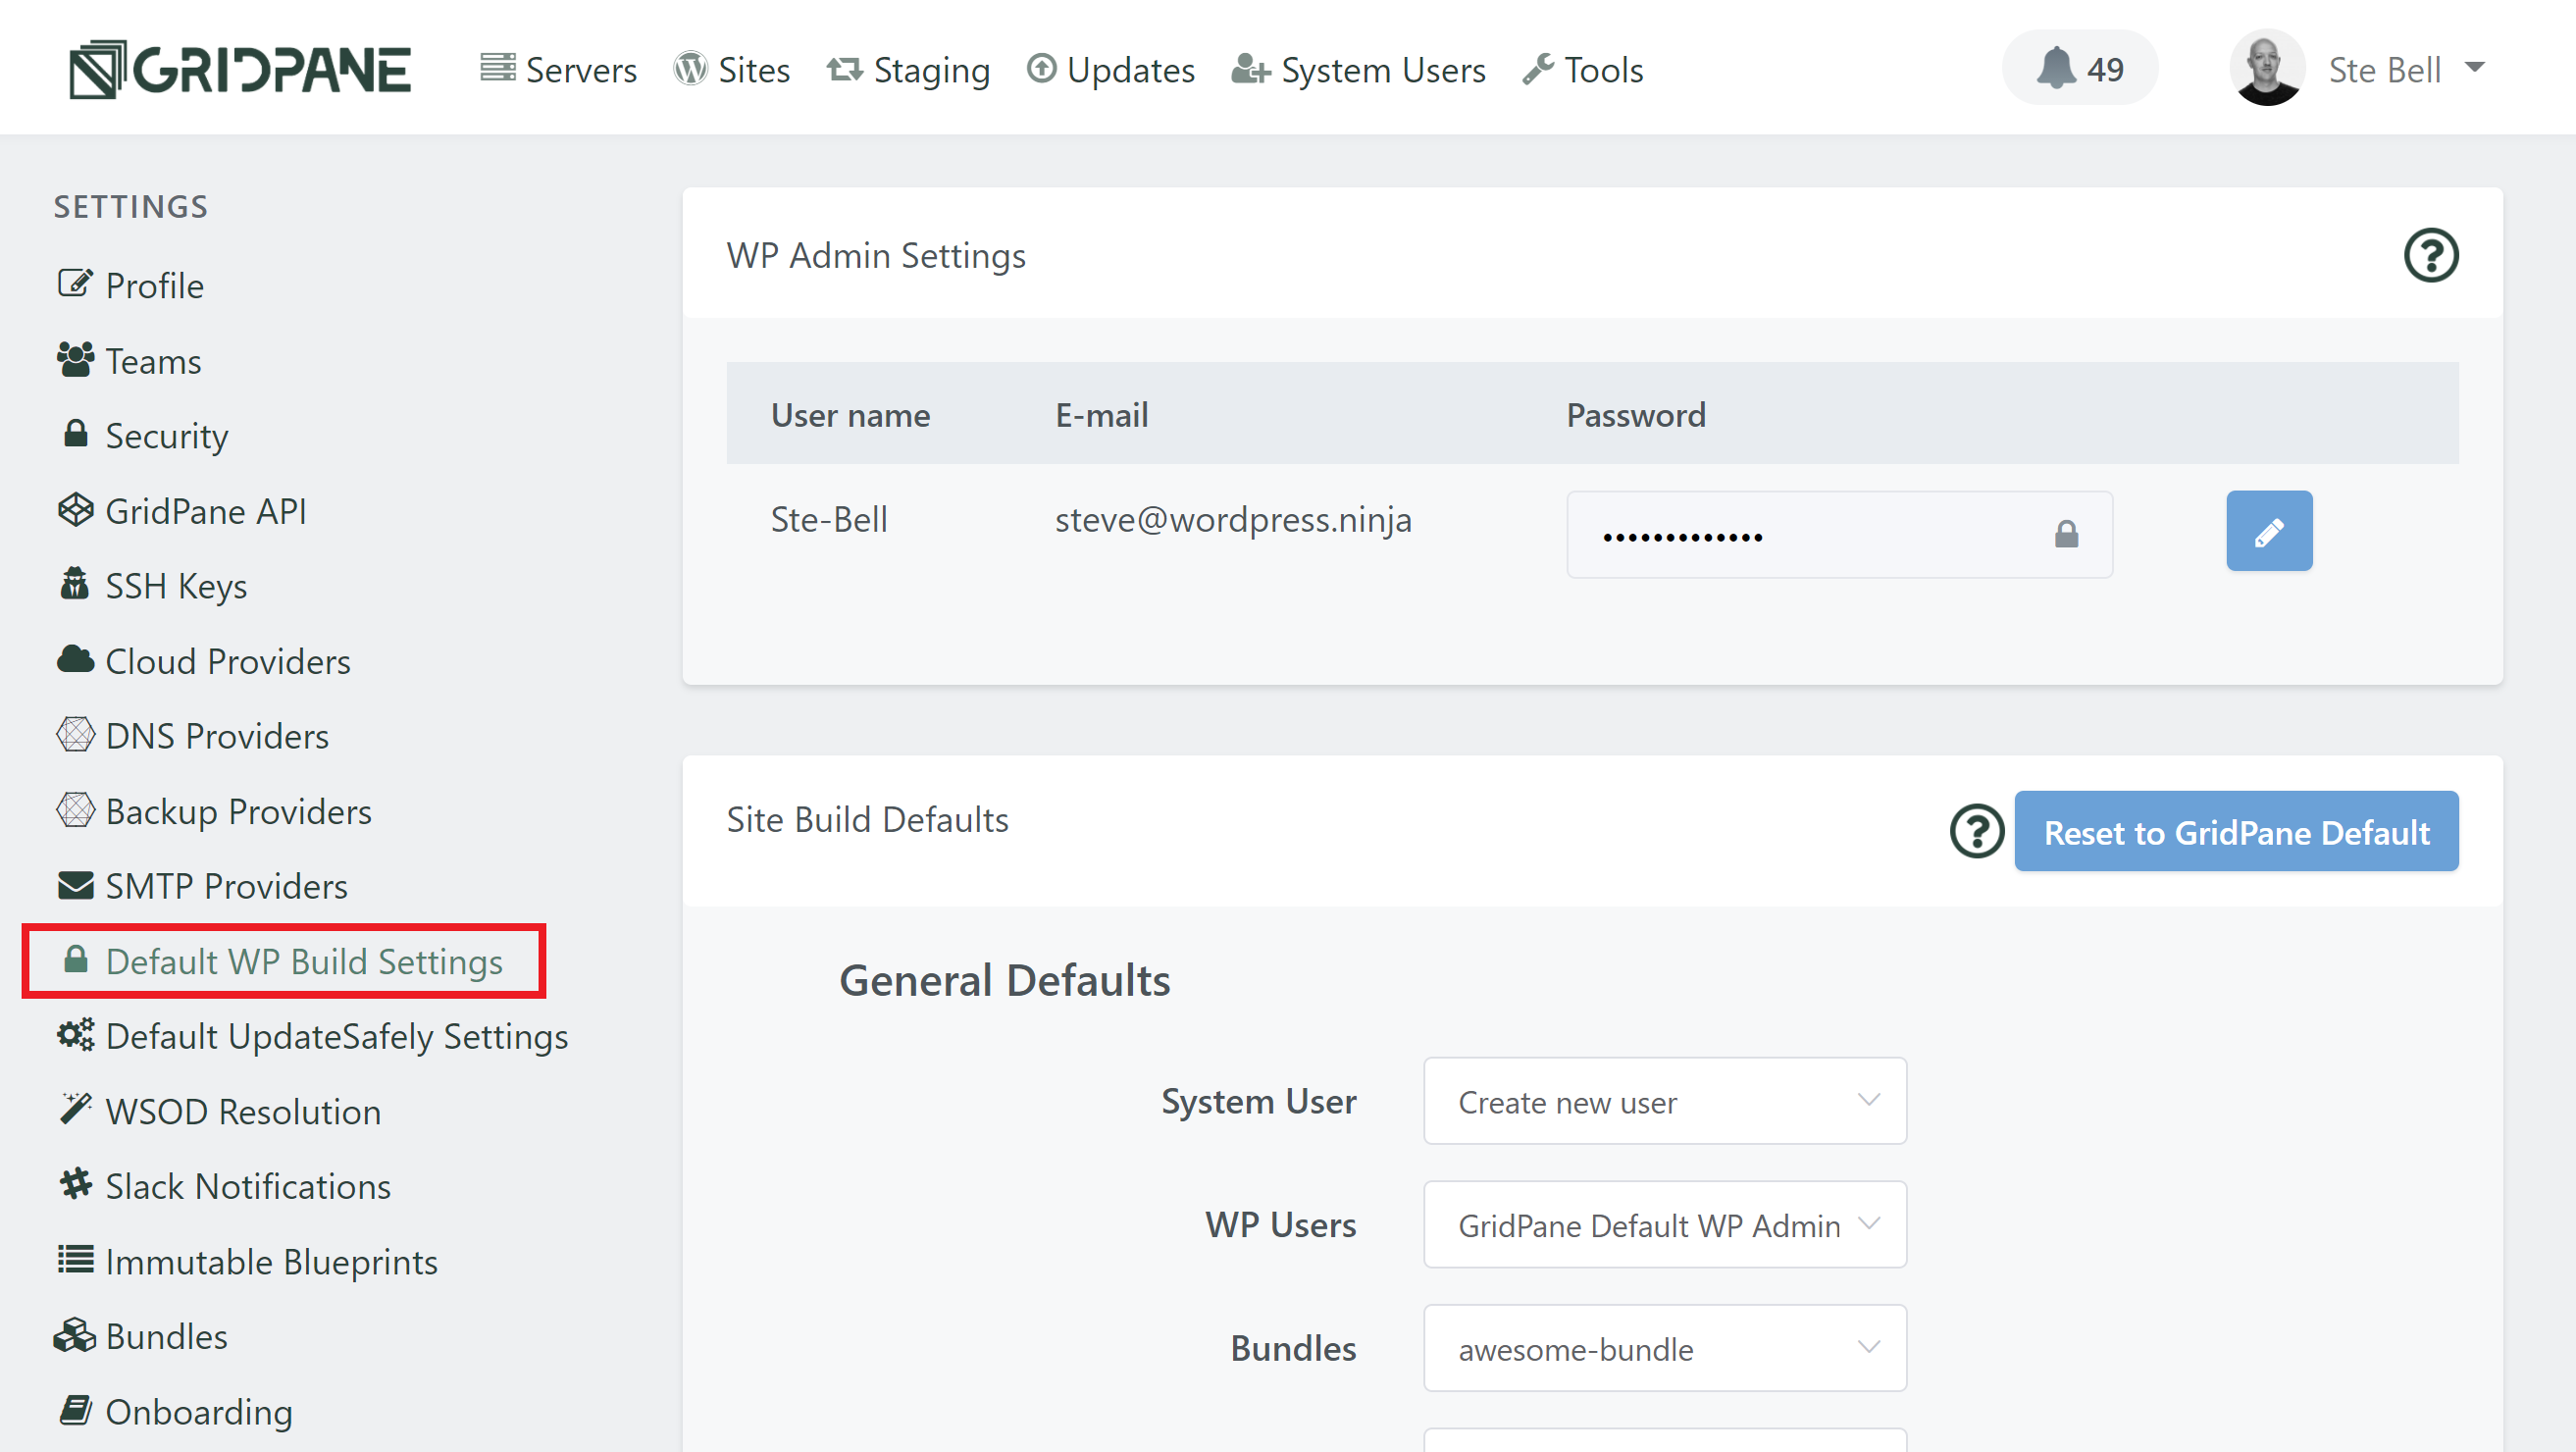The image size is (2576, 1452).
Task: Click the Default UpdateSafely gears icon
Action: click(75, 1035)
